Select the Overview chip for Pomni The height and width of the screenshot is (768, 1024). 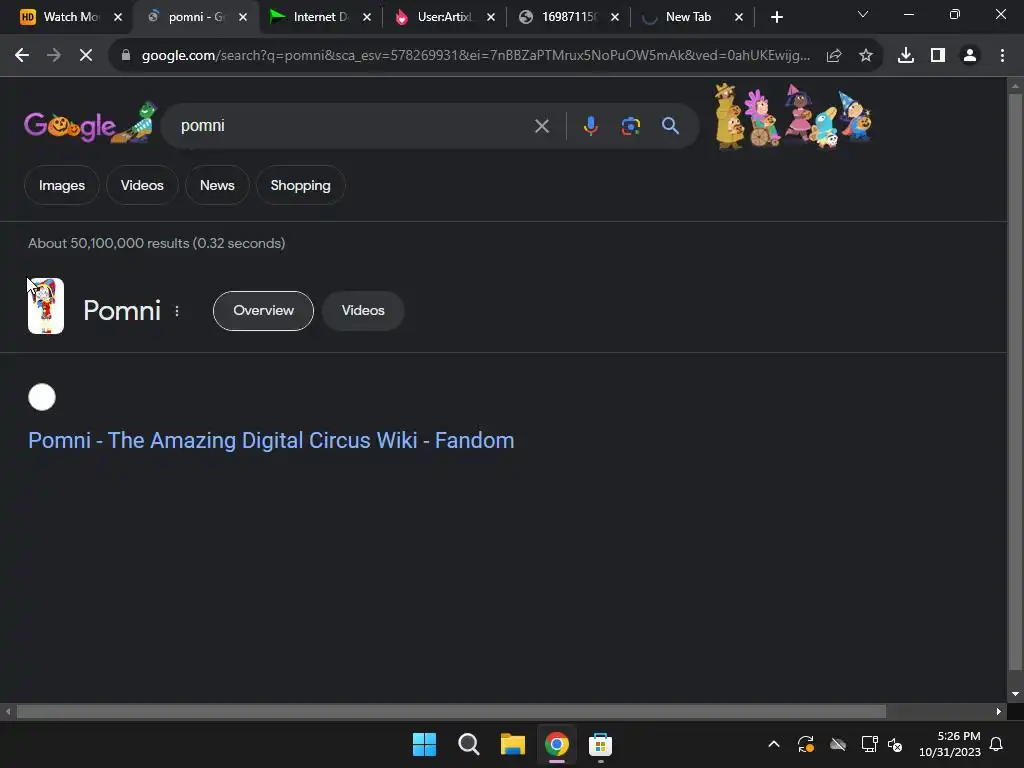pos(263,311)
